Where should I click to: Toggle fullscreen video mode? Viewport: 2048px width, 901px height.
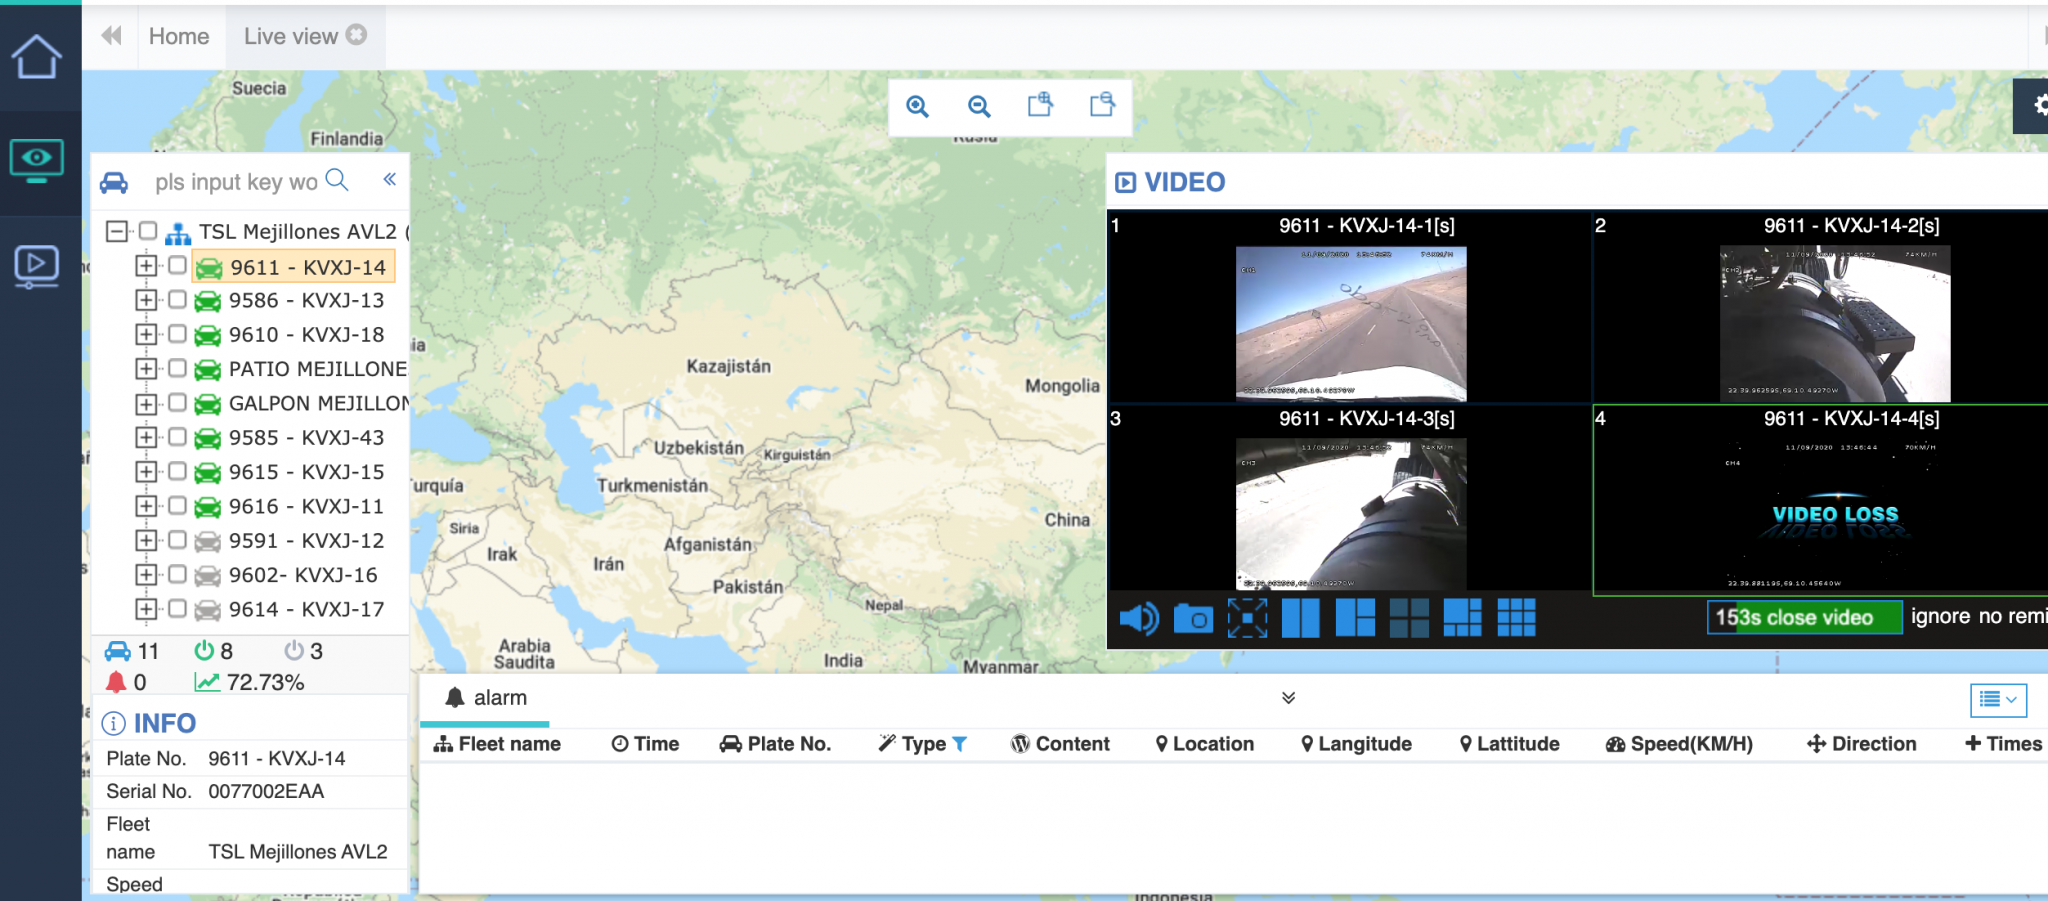click(1247, 618)
